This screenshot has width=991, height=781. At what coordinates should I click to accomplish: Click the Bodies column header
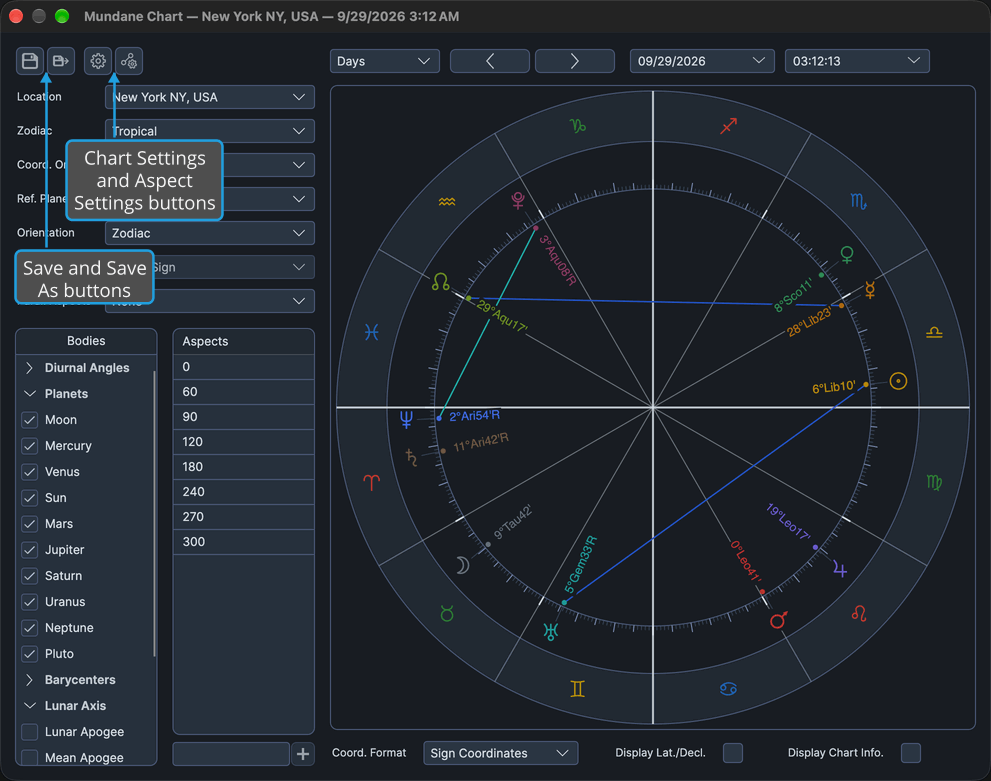[87, 341]
